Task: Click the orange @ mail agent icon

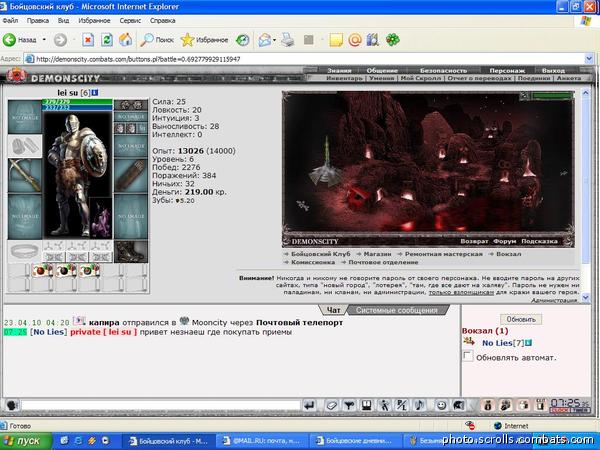Action: [x=355, y=39]
